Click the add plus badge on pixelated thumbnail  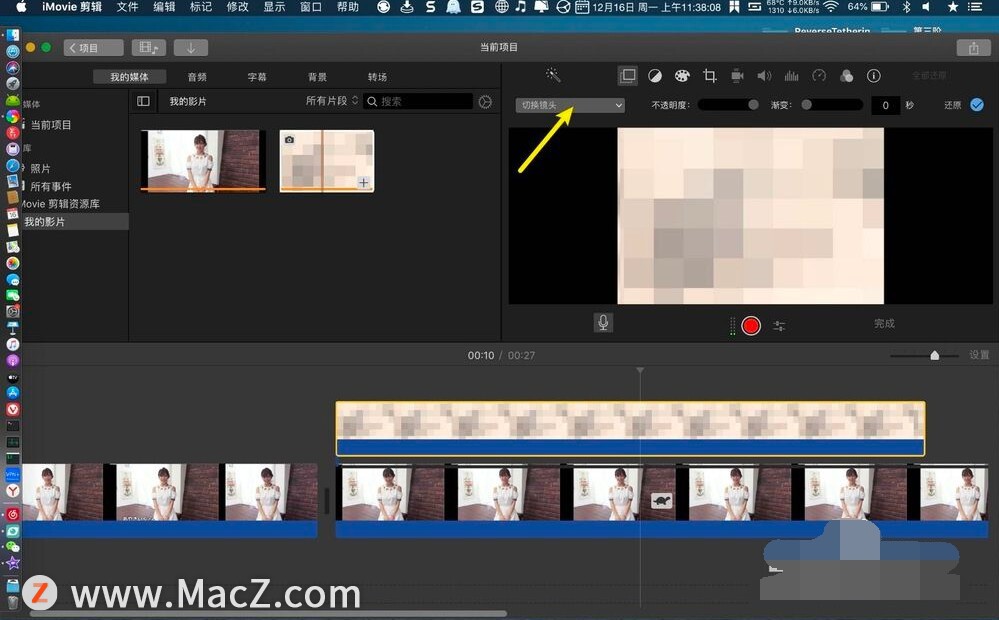[363, 182]
